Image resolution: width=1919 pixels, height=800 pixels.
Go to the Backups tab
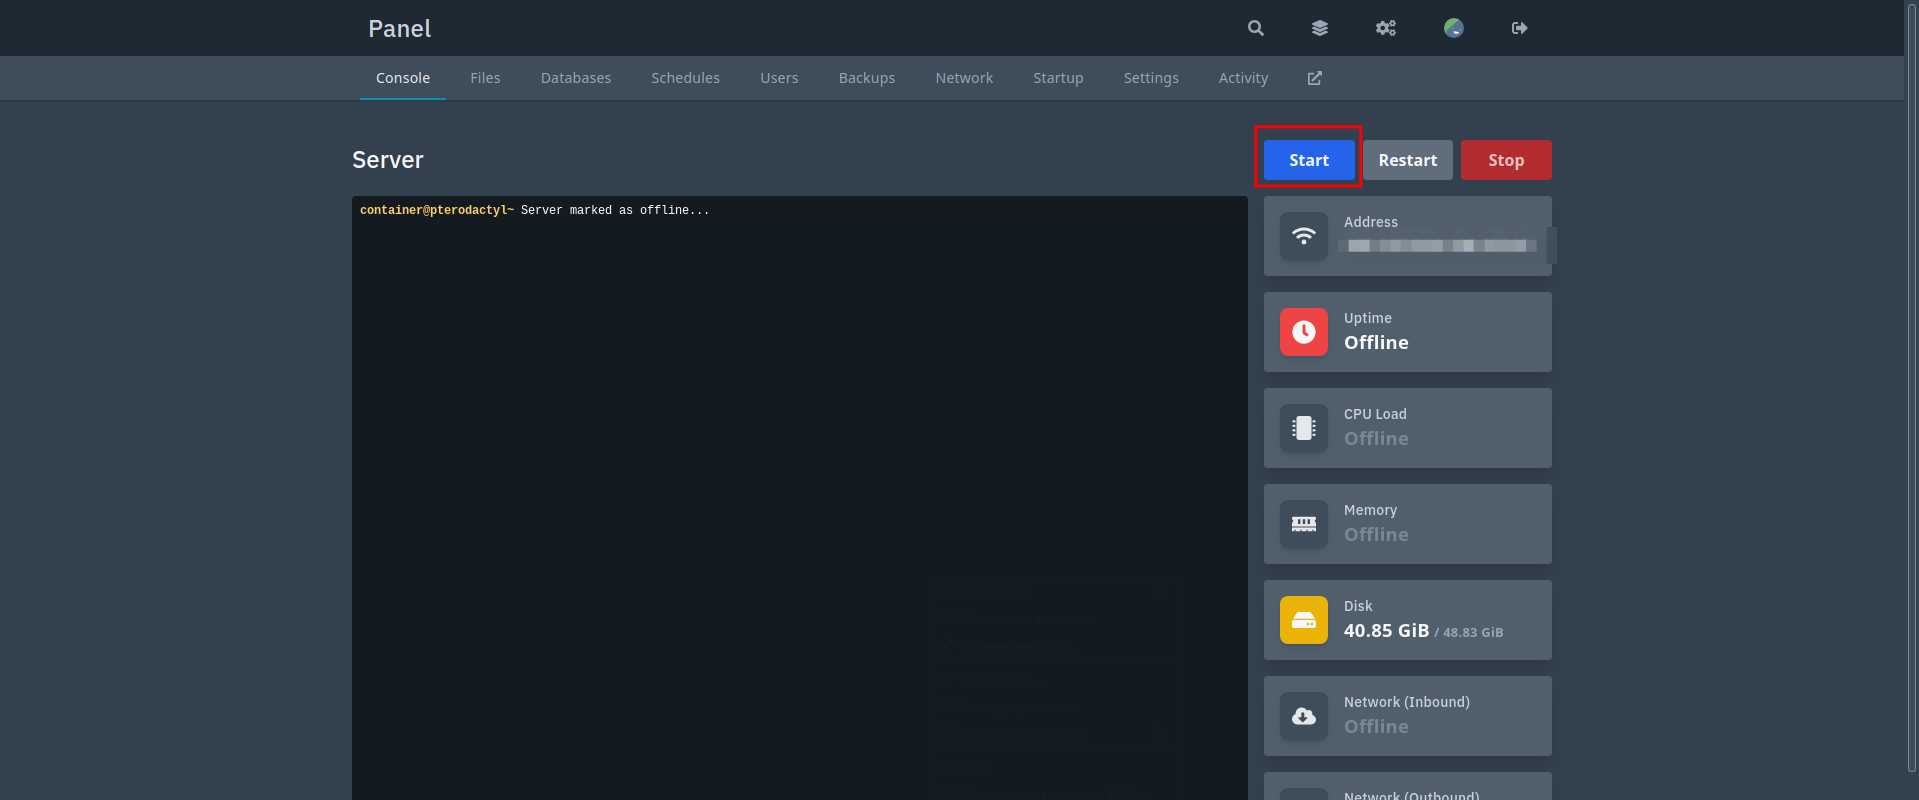(867, 78)
